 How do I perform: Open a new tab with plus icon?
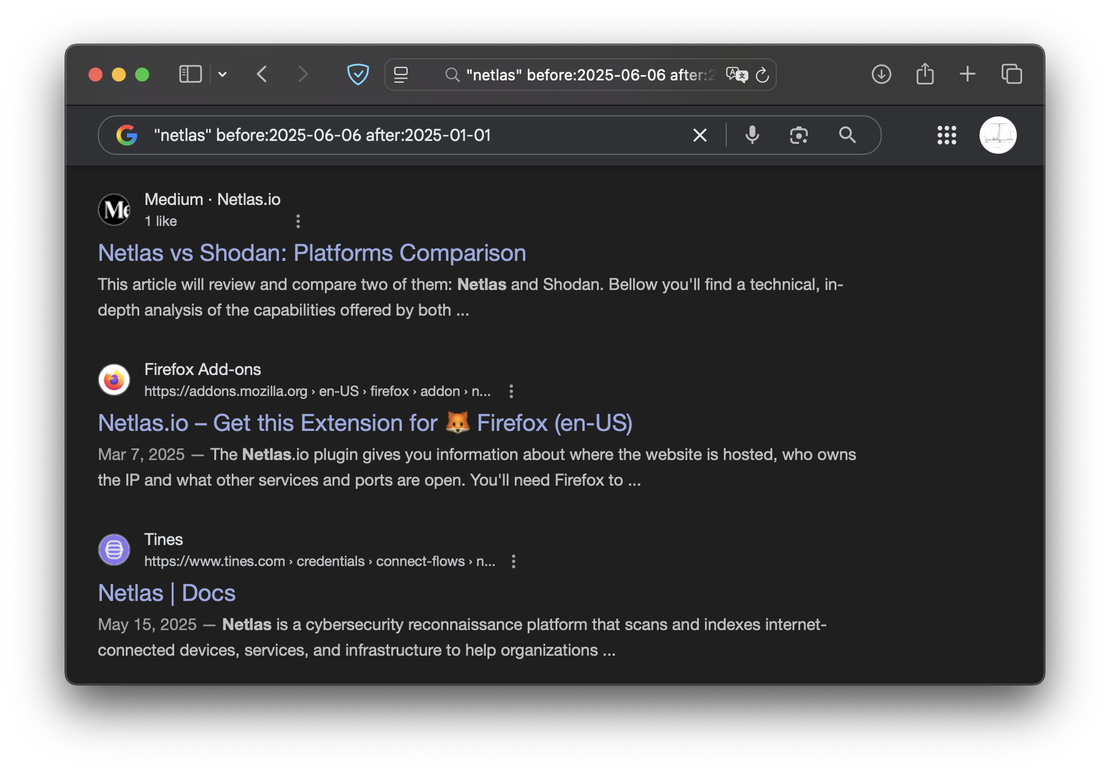[x=967, y=74]
